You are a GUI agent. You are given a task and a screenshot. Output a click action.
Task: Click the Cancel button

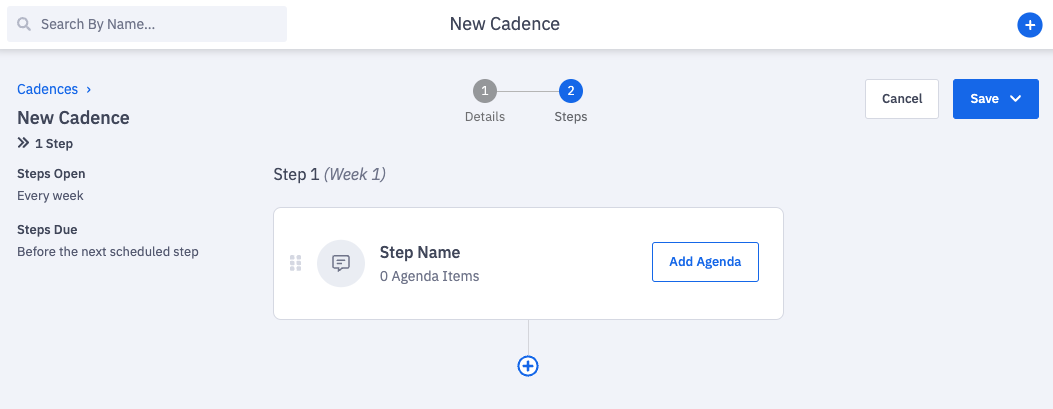(x=902, y=99)
